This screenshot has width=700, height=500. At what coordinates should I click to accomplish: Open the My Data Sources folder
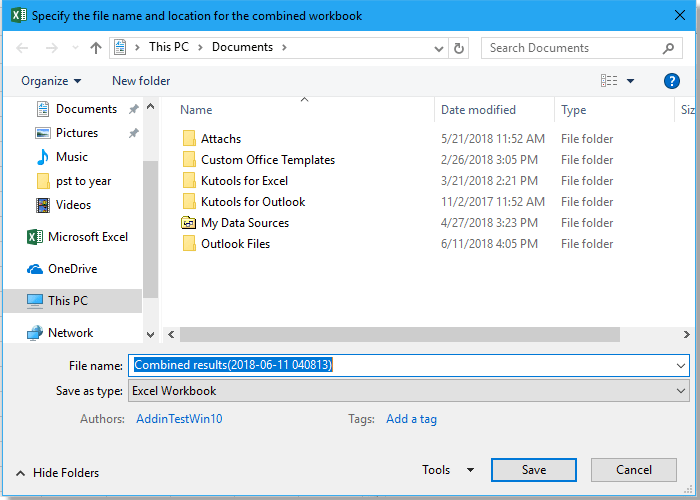tap(244, 223)
